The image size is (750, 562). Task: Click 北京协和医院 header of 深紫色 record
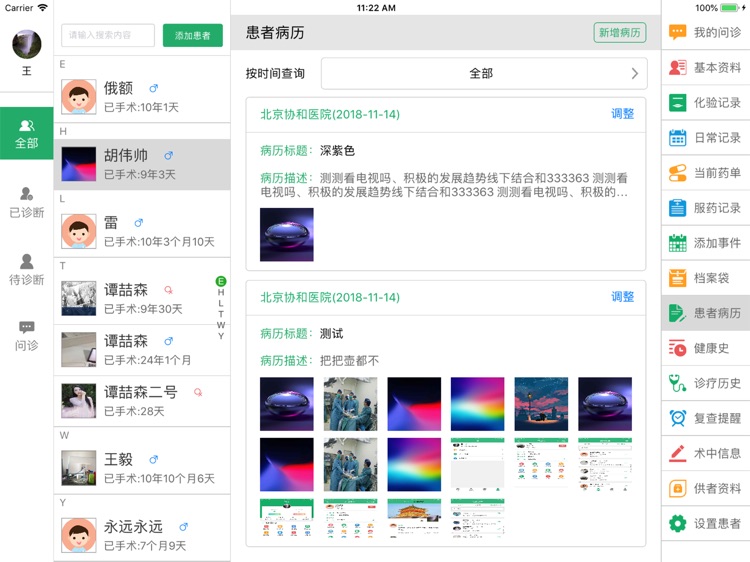[x=330, y=114]
